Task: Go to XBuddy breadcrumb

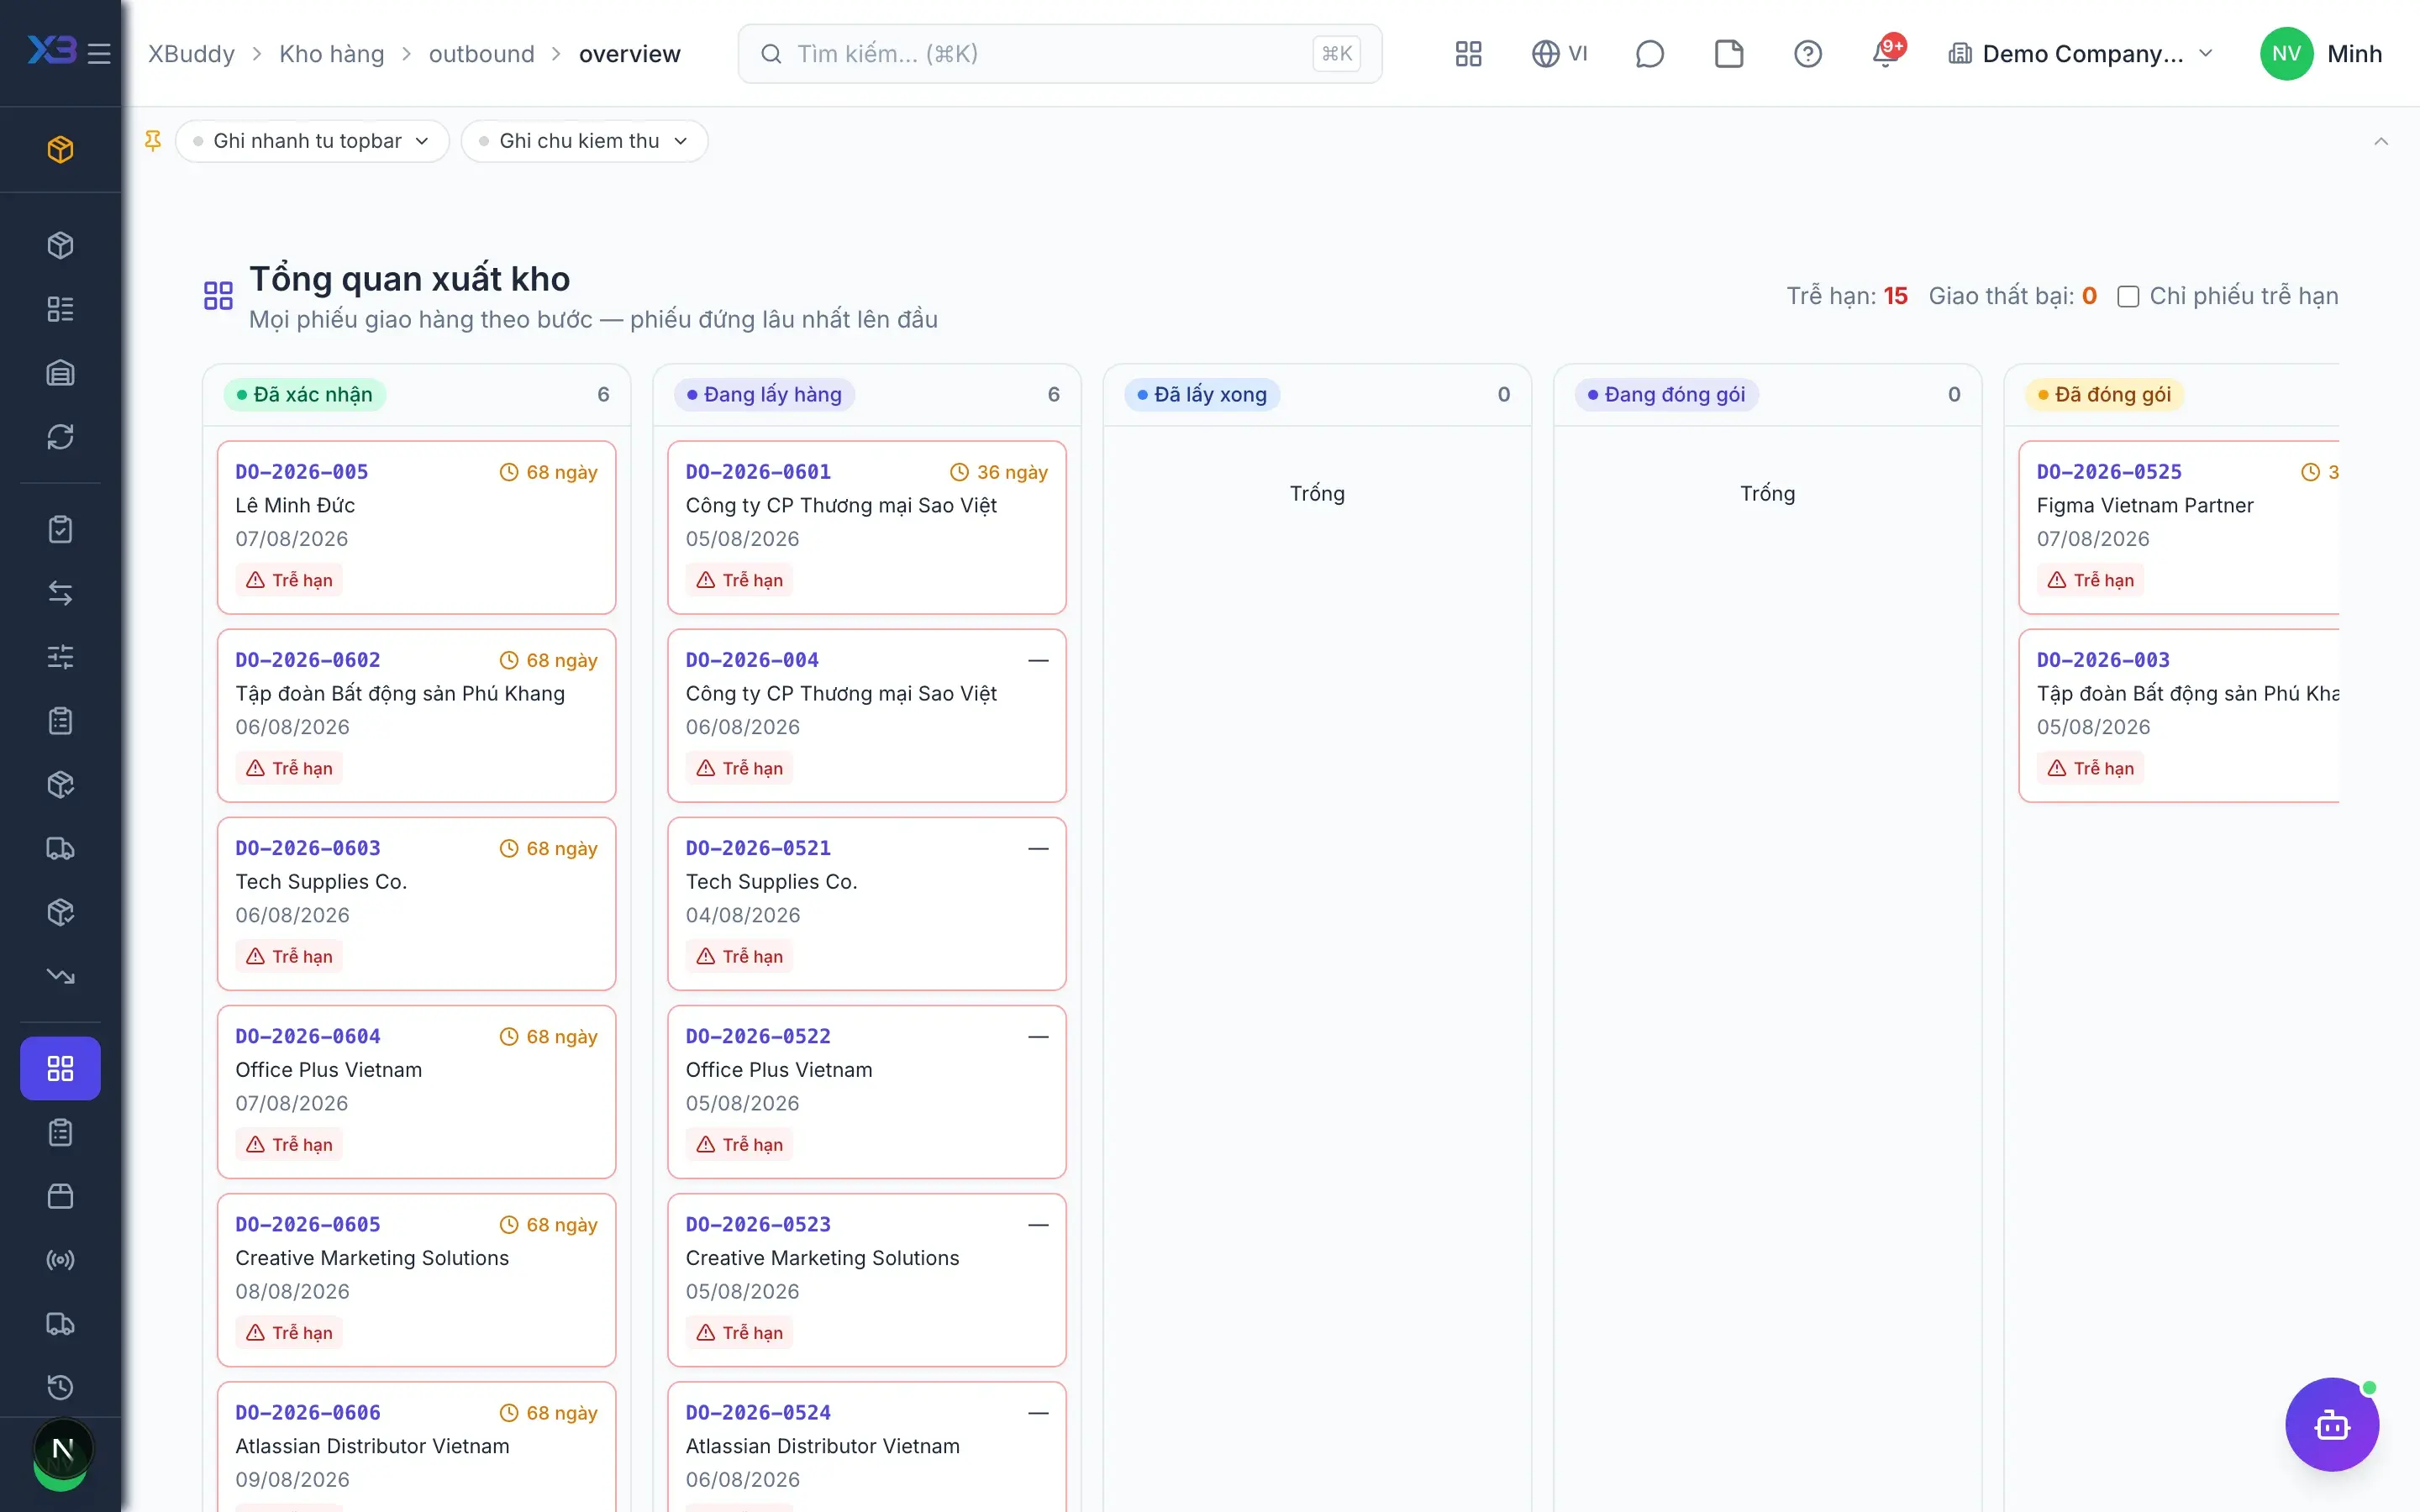Action: [x=191, y=54]
